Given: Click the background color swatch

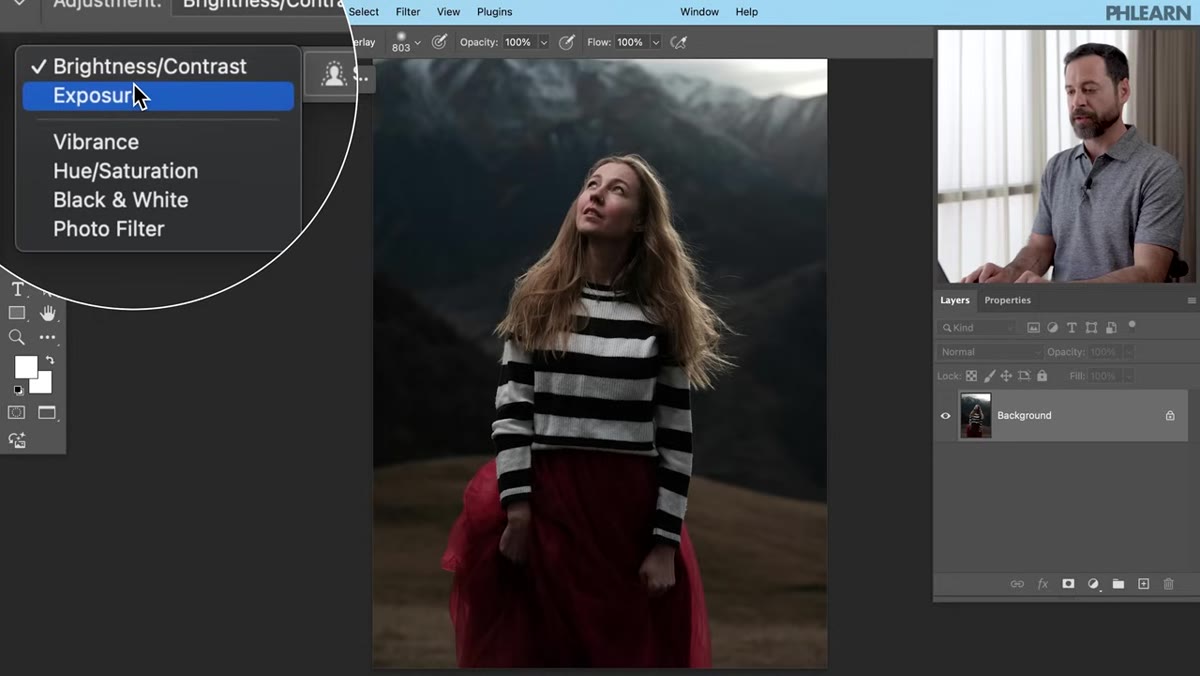Looking at the screenshot, I should click(43, 384).
